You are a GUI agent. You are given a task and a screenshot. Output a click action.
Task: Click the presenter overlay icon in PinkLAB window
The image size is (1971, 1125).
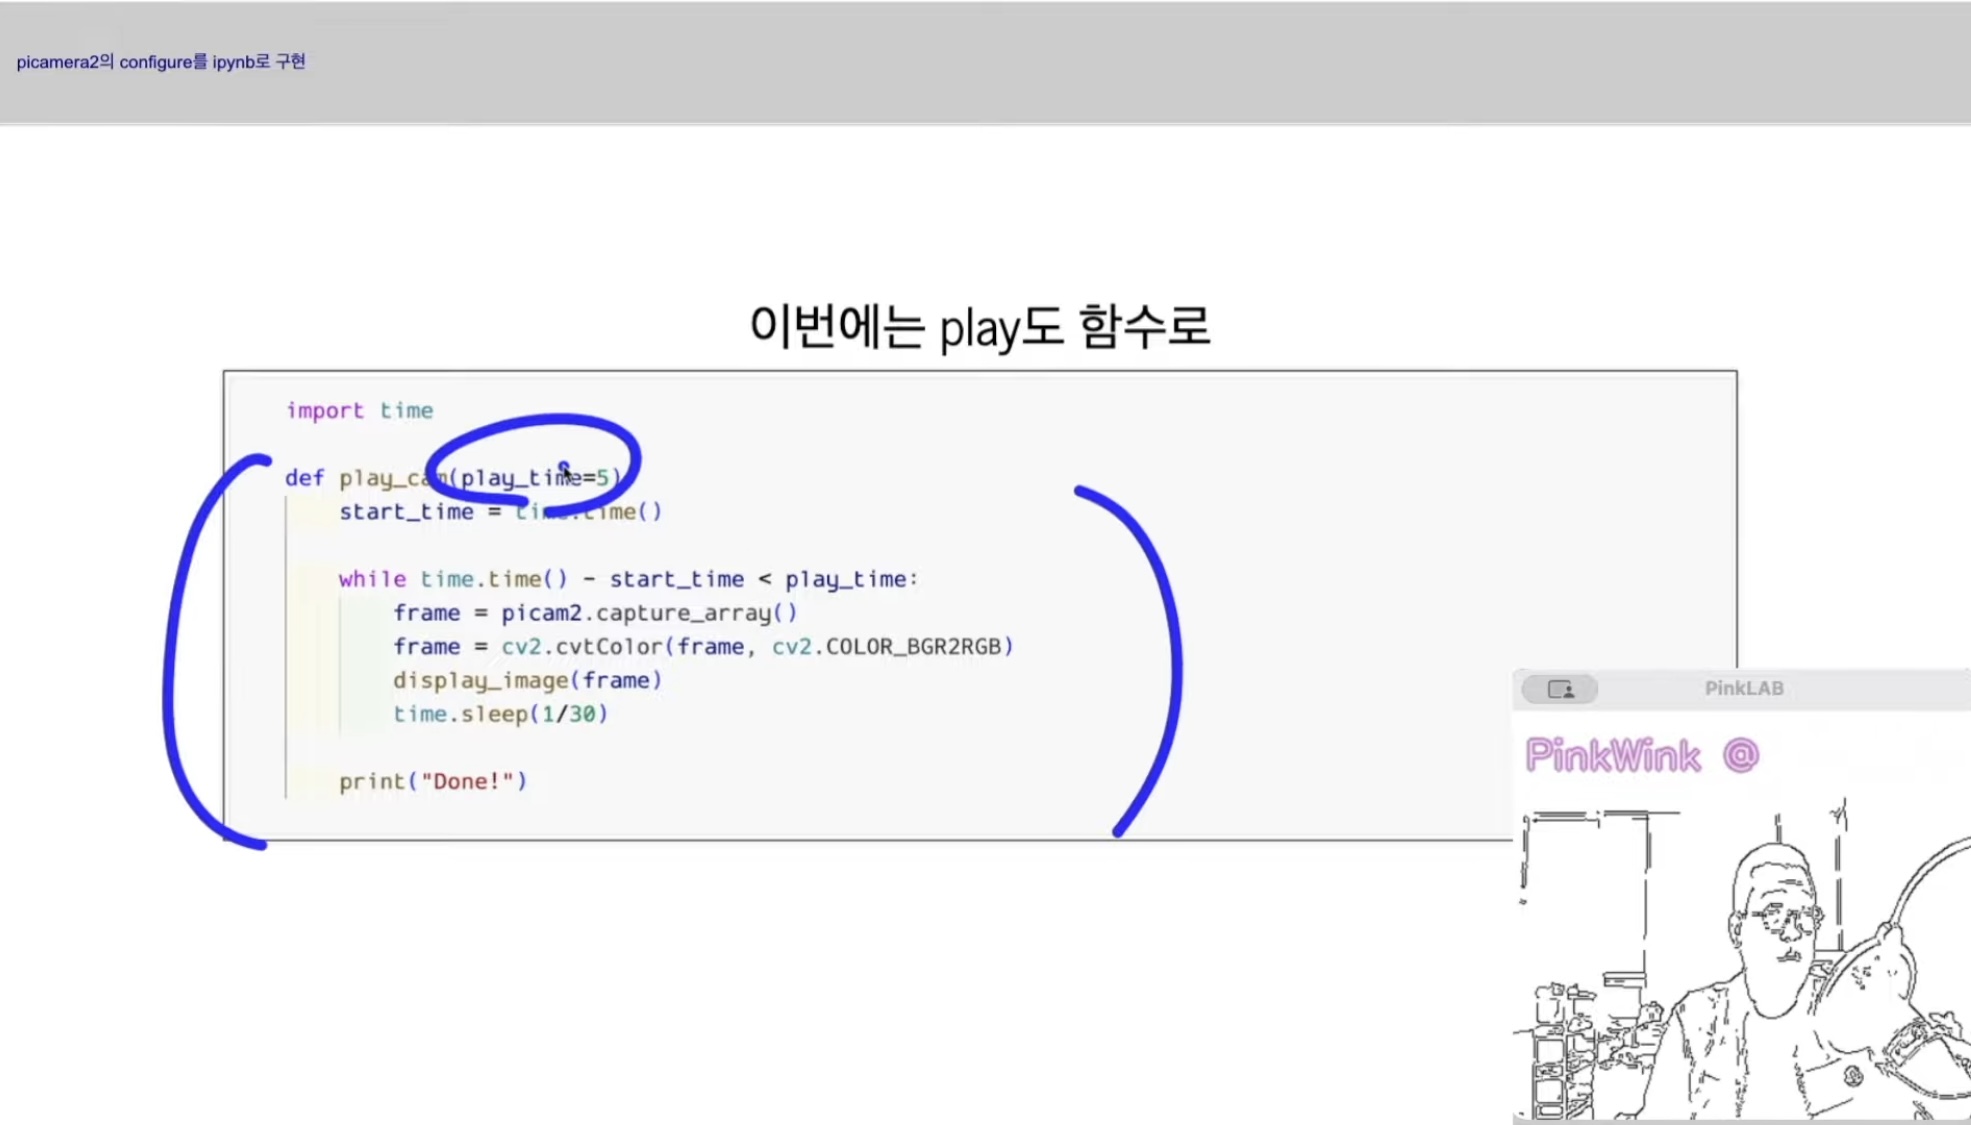pyautogui.click(x=1559, y=689)
